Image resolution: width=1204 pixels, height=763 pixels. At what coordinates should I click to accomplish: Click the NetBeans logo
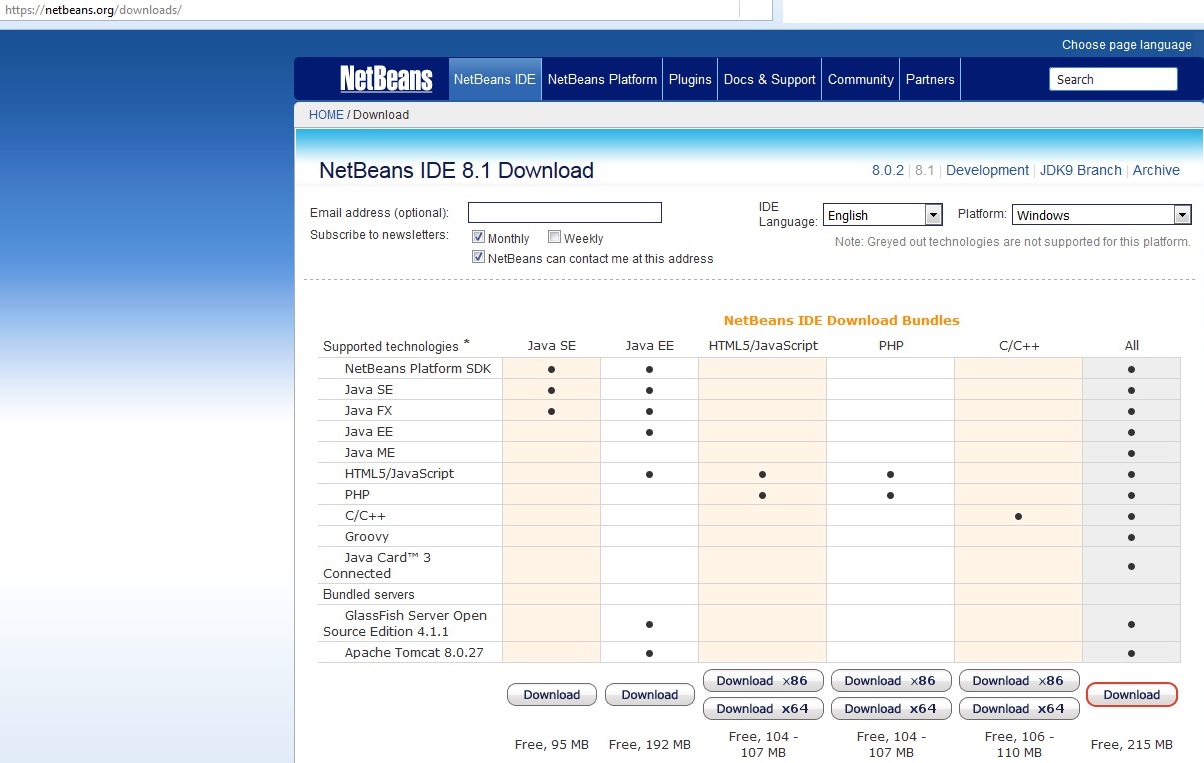click(x=386, y=79)
